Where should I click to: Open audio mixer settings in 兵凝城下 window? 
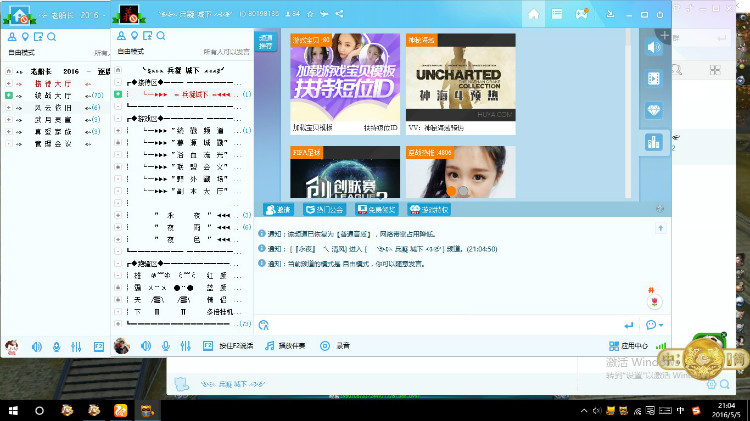pyautogui.click(x=186, y=346)
